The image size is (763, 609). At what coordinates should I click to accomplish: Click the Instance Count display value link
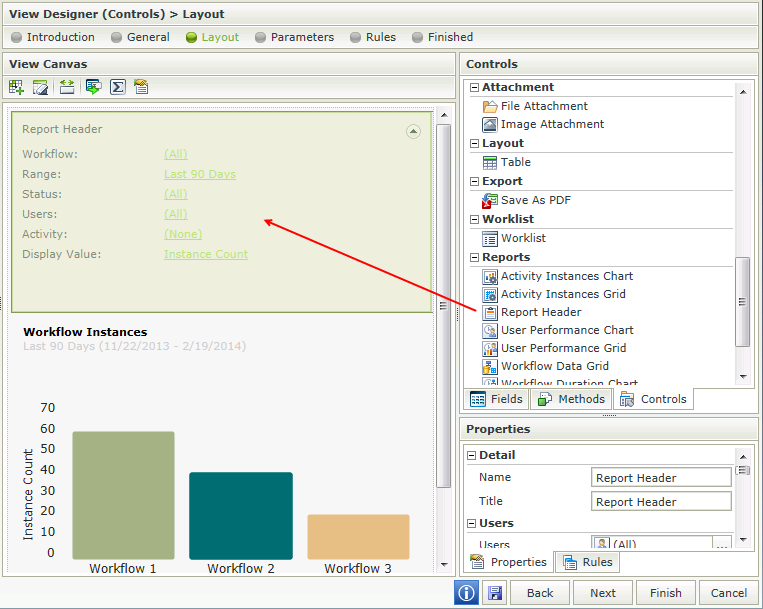[x=206, y=254]
